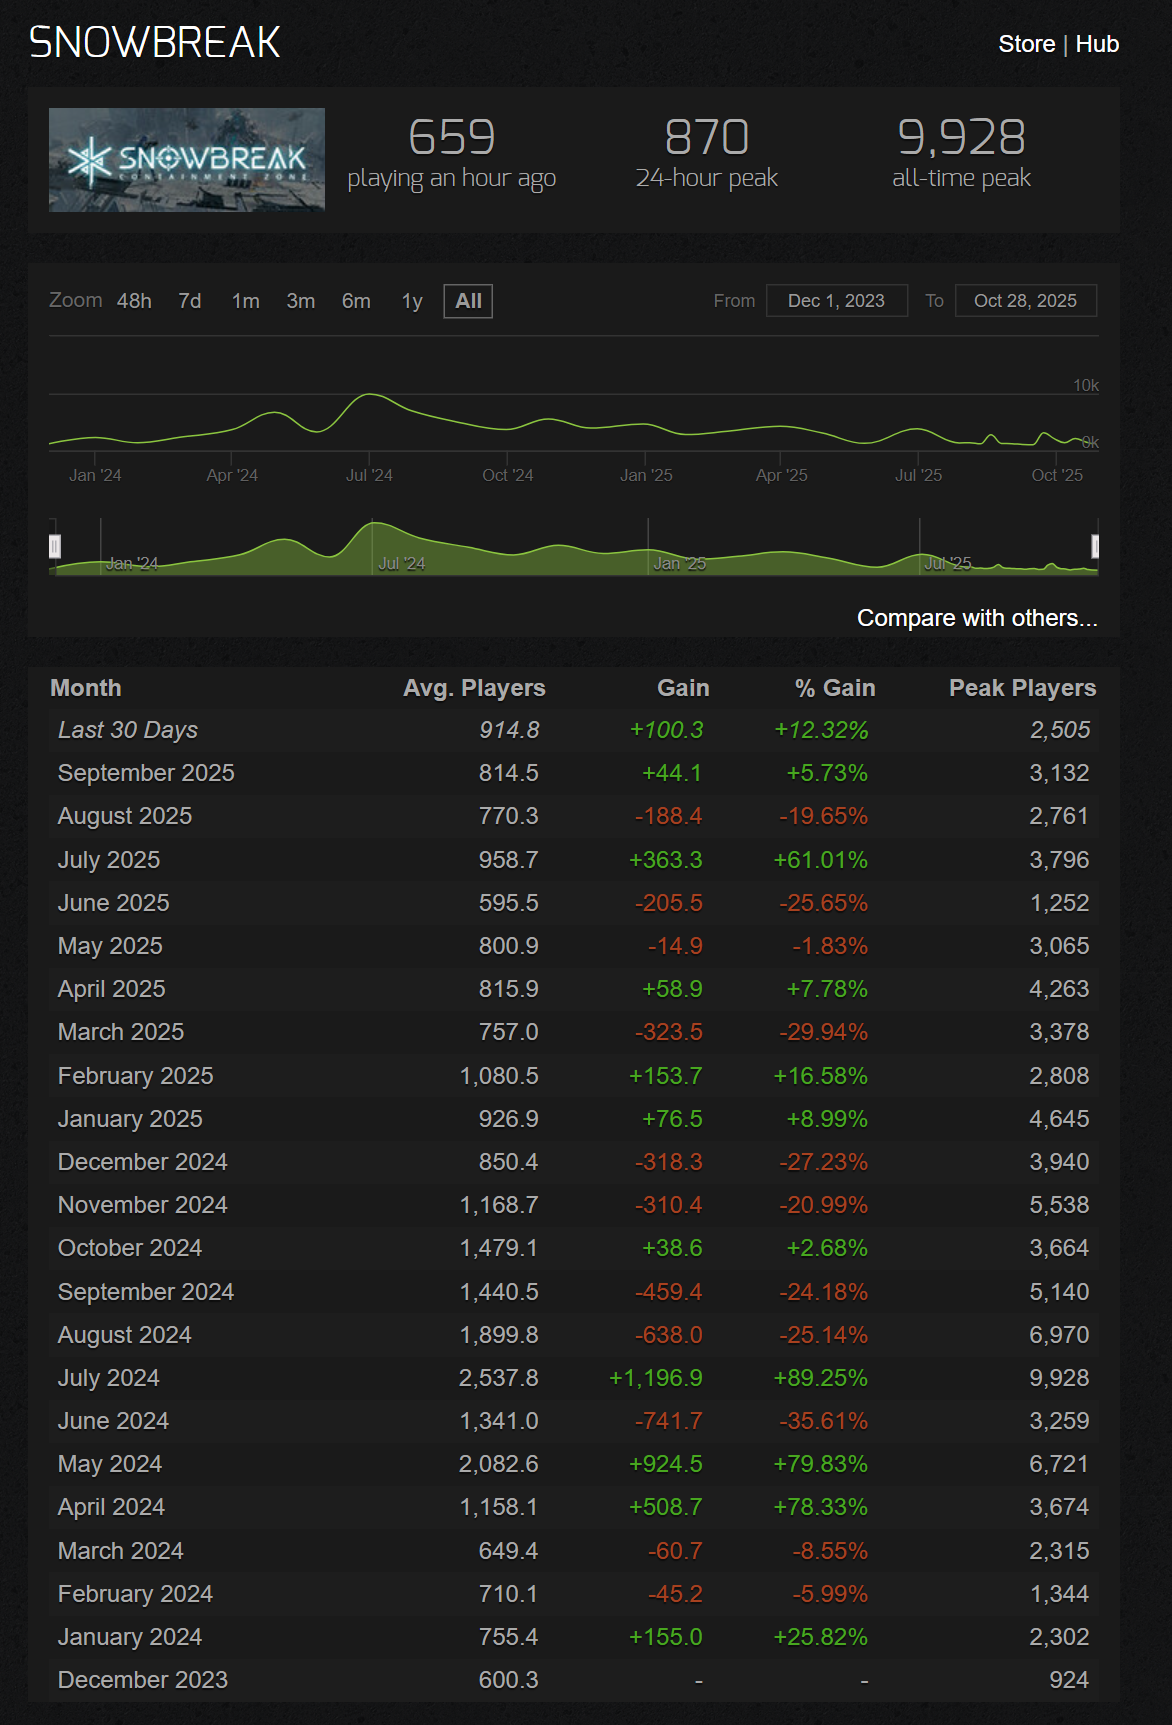1172x1725 pixels.
Task: Click the 2,537.8 average players value
Action: (x=499, y=1378)
